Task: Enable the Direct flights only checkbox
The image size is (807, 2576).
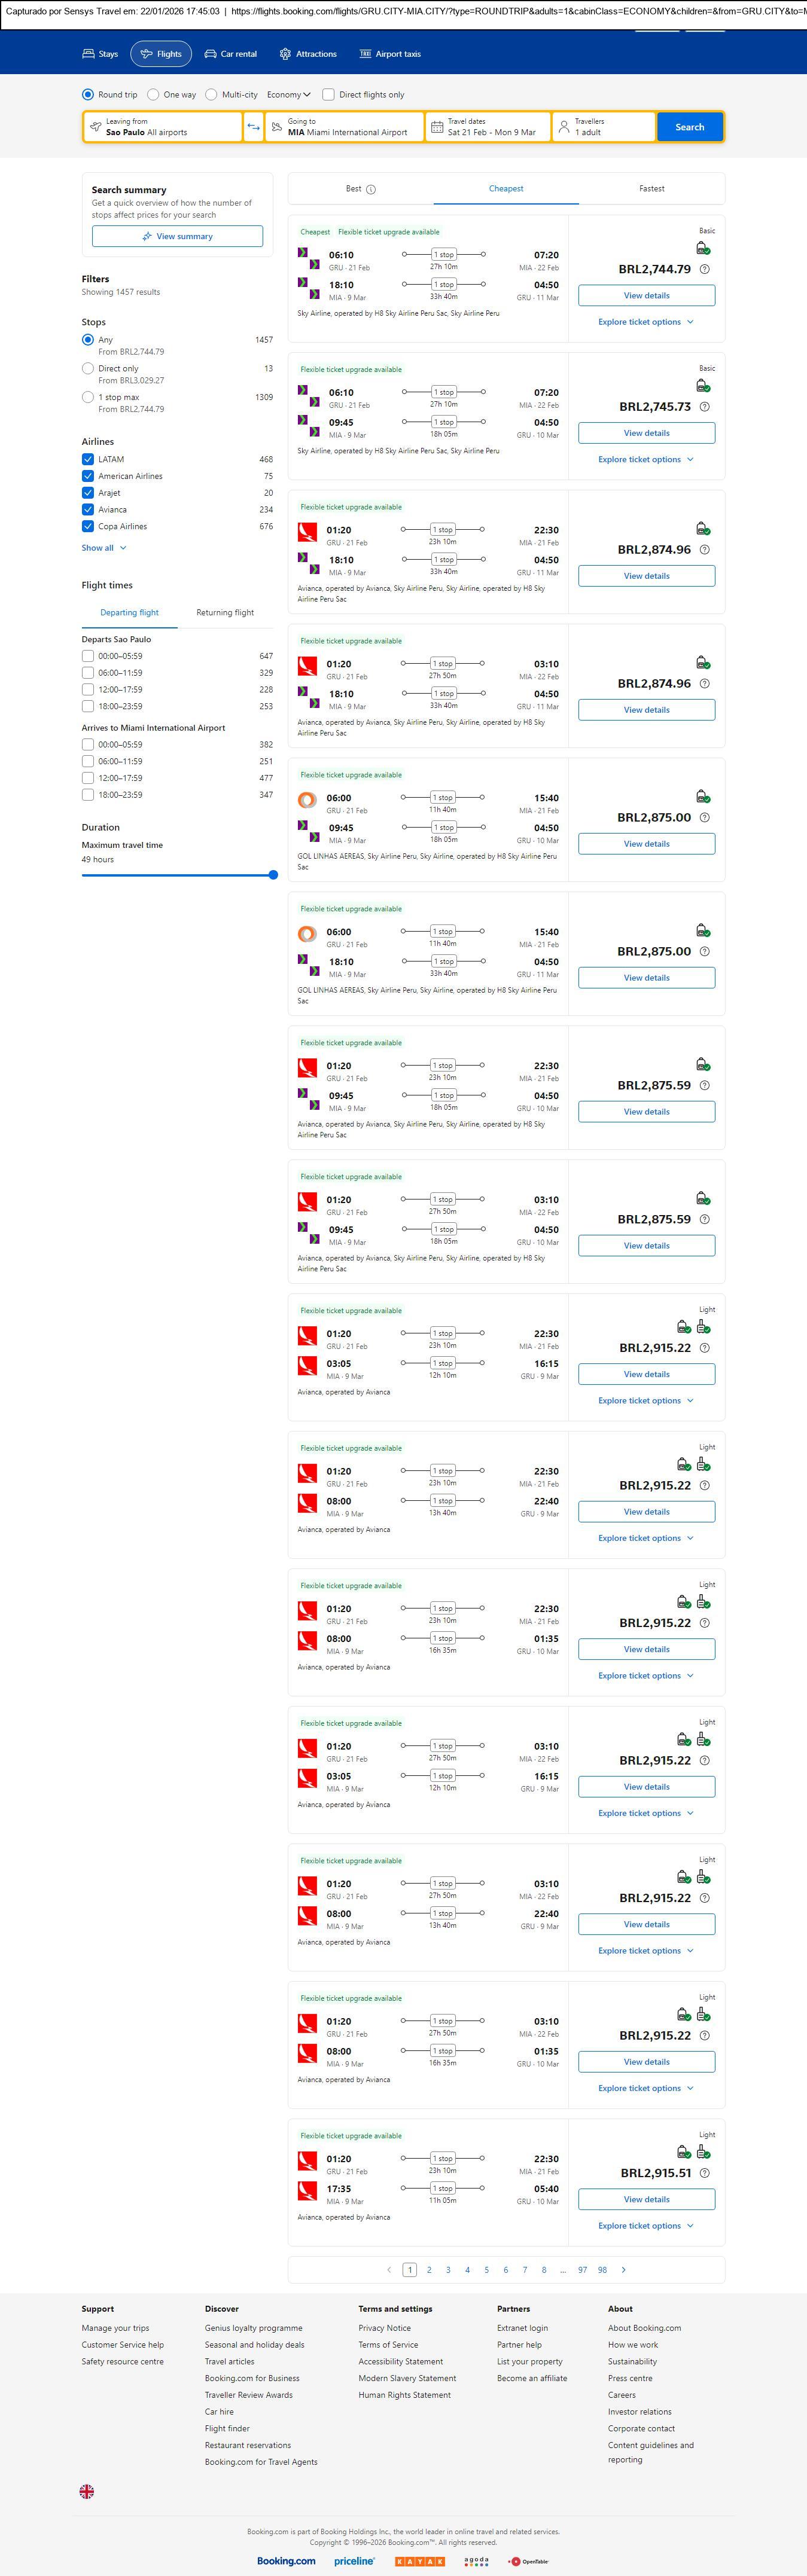Action: [x=329, y=95]
